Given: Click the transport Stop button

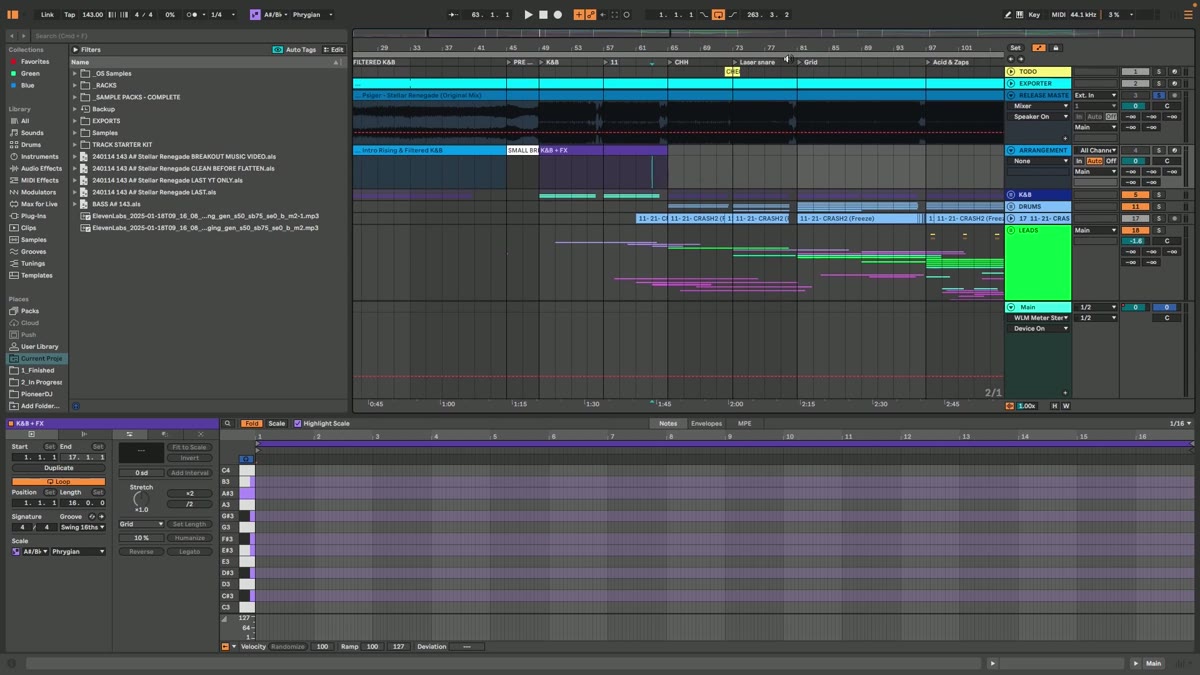Looking at the screenshot, I should pos(543,15).
